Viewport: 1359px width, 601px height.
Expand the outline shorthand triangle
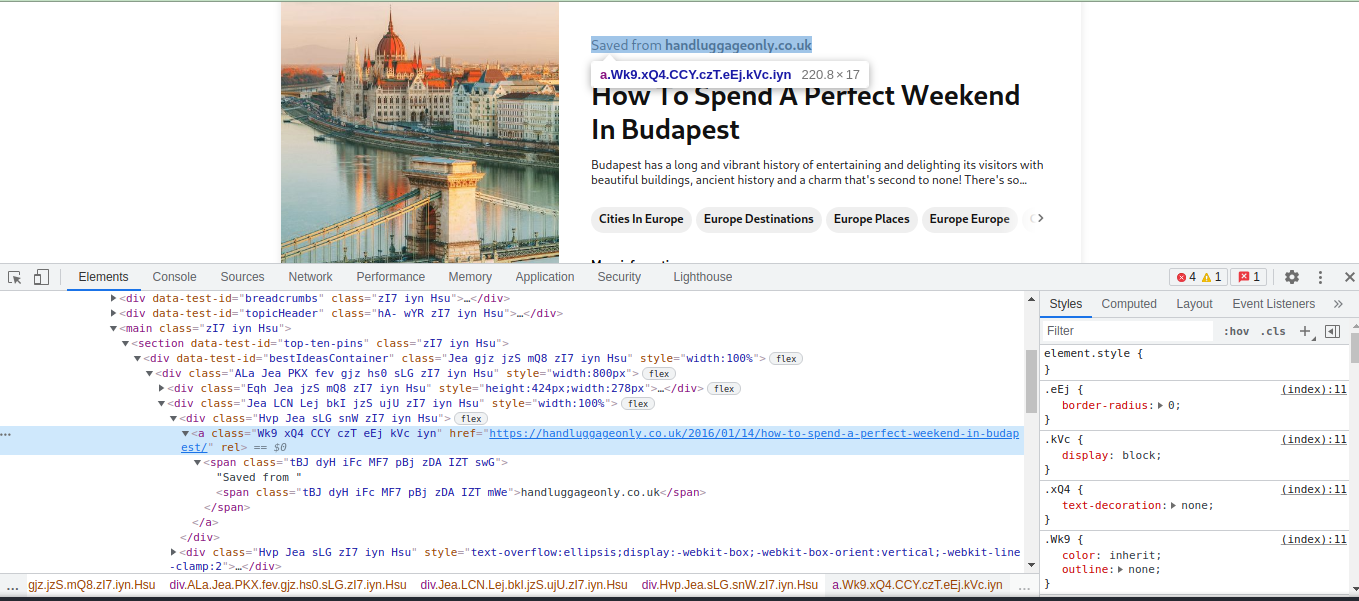1122,570
